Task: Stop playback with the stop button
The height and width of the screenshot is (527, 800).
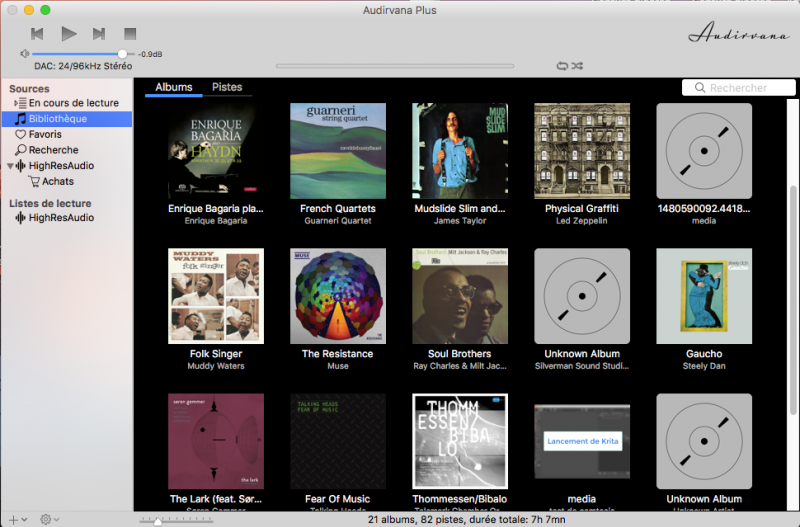Action: click(x=130, y=34)
